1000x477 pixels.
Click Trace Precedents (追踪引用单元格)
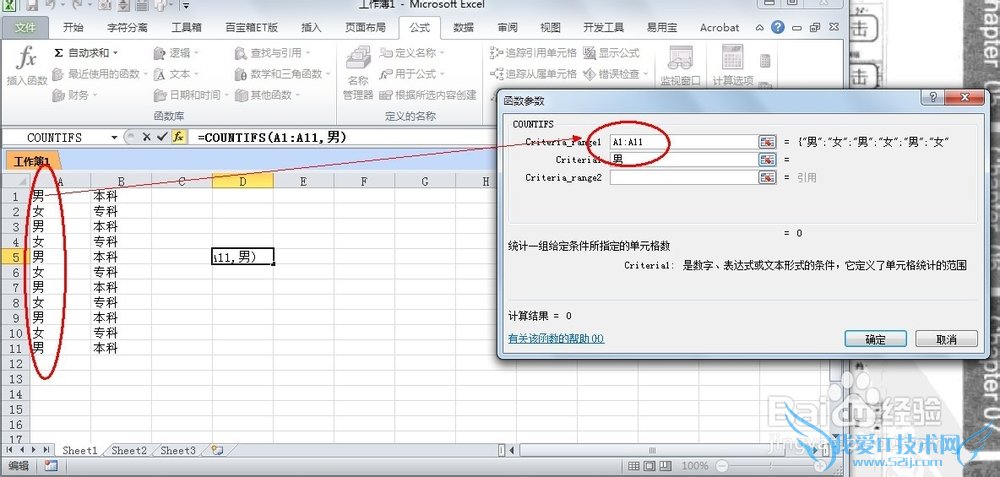533,53
